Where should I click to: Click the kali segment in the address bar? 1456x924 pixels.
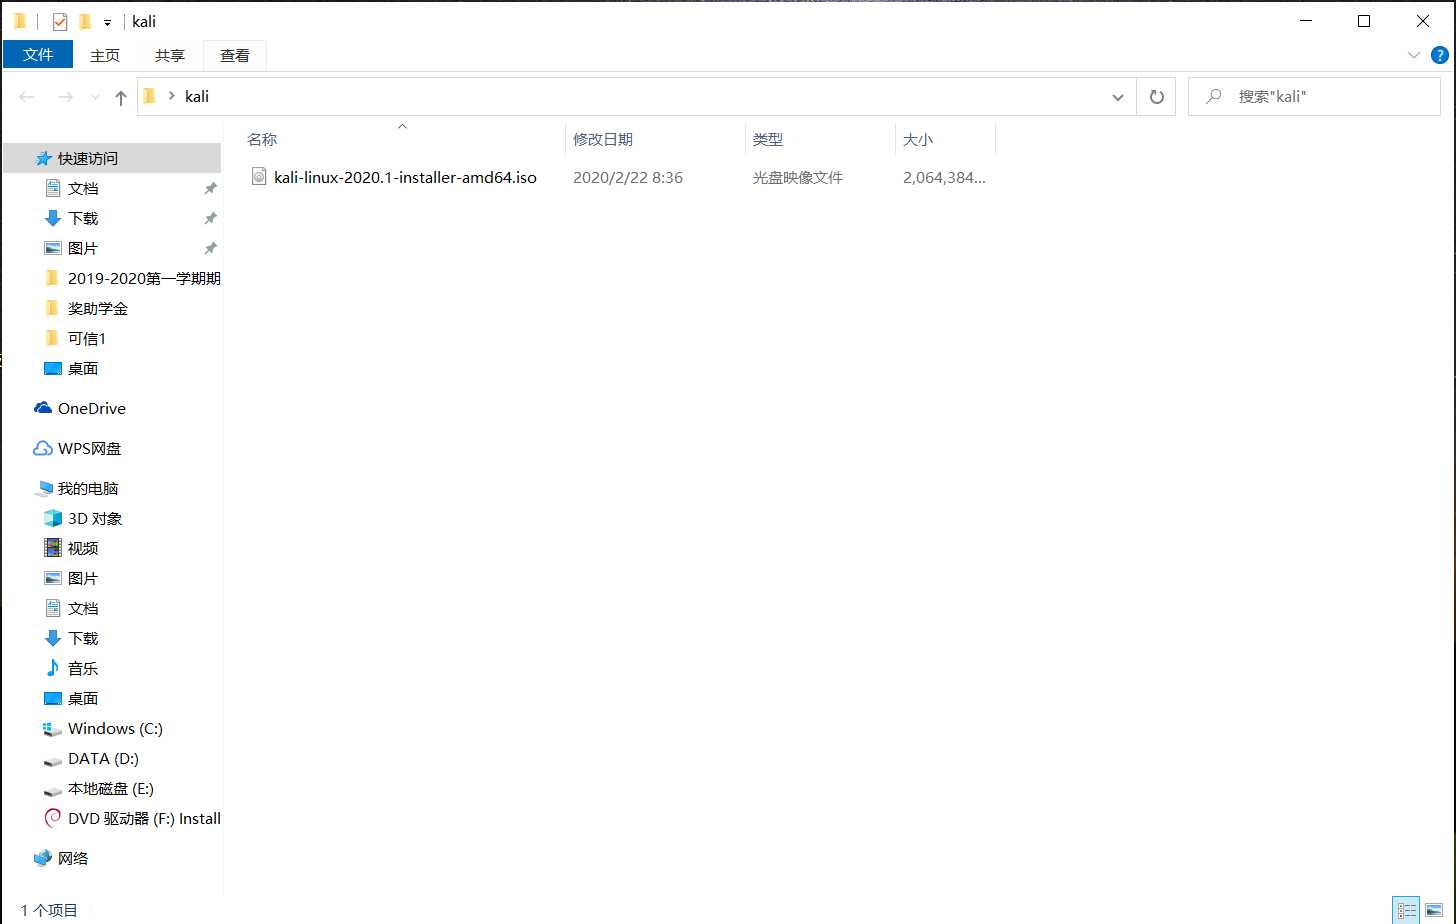click(197, 96)
